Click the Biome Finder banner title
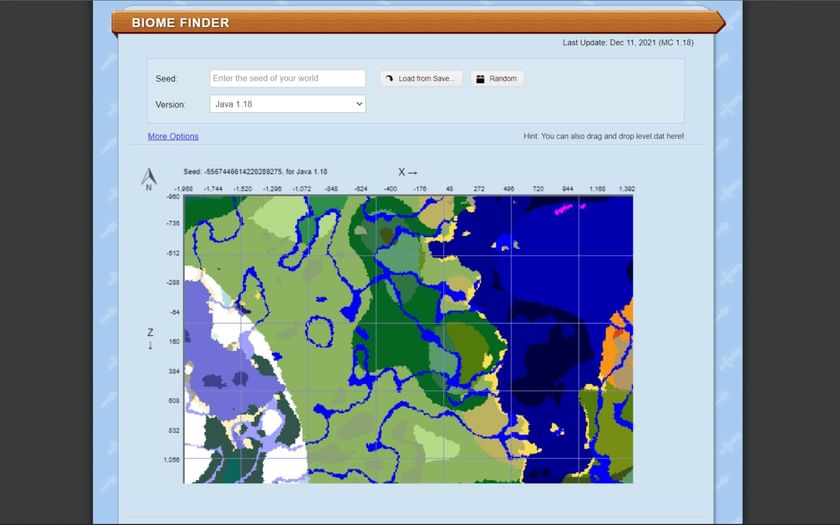 tap(181, 23)
